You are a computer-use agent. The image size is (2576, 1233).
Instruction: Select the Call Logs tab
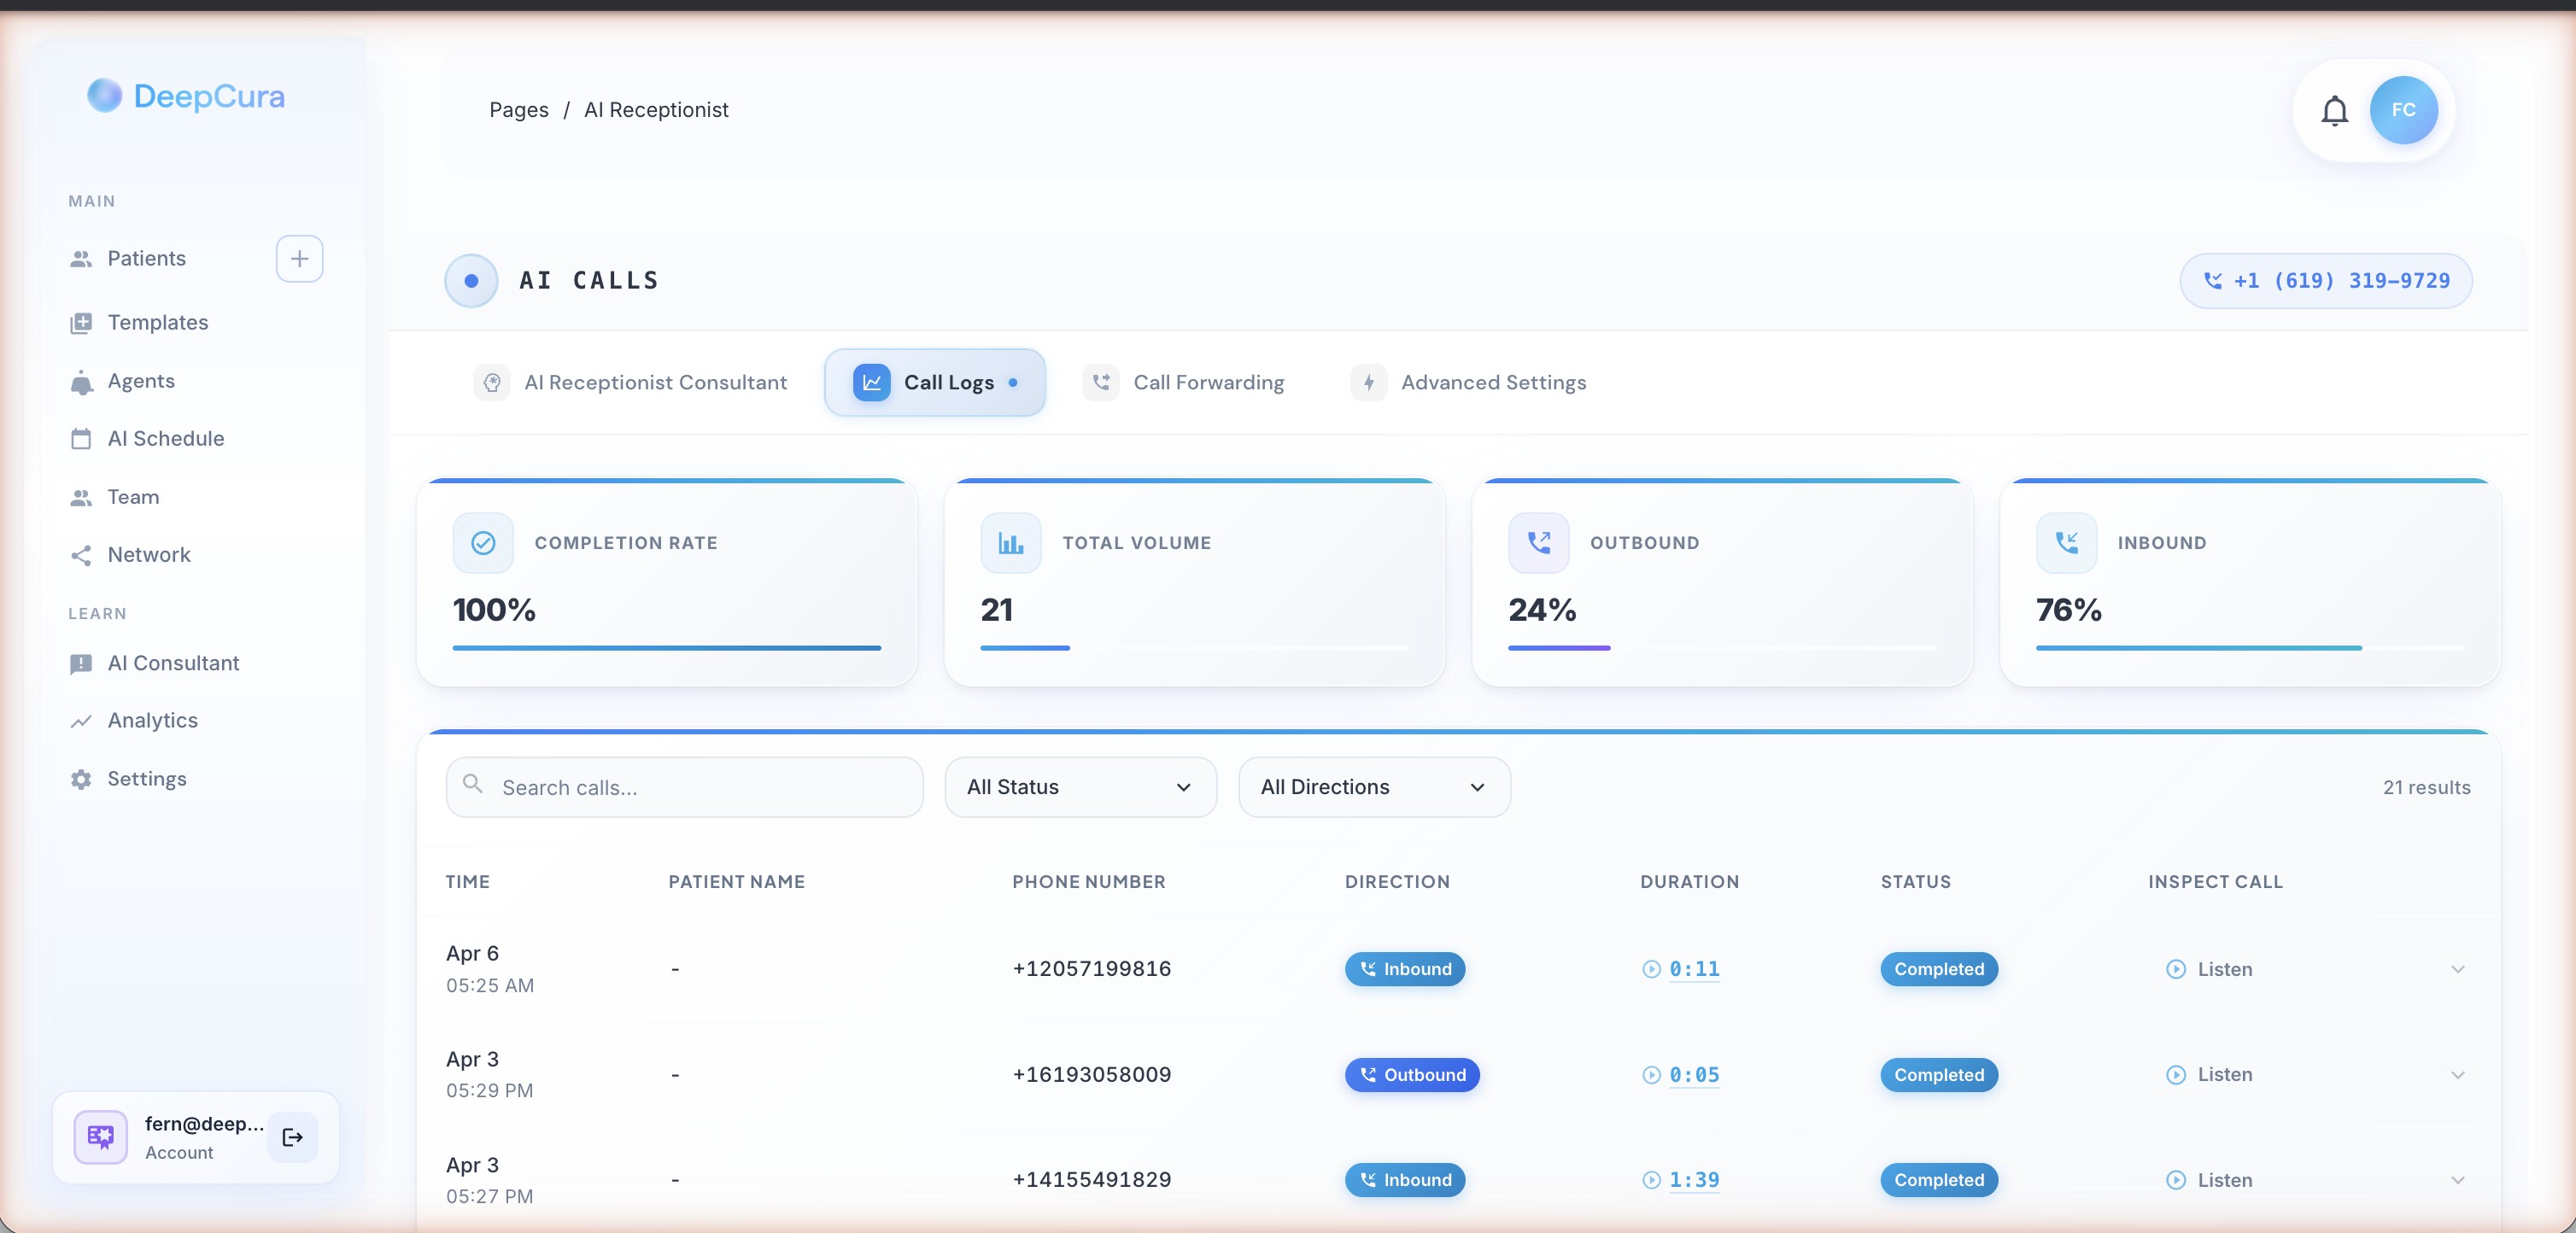click(x=935, y=383)
